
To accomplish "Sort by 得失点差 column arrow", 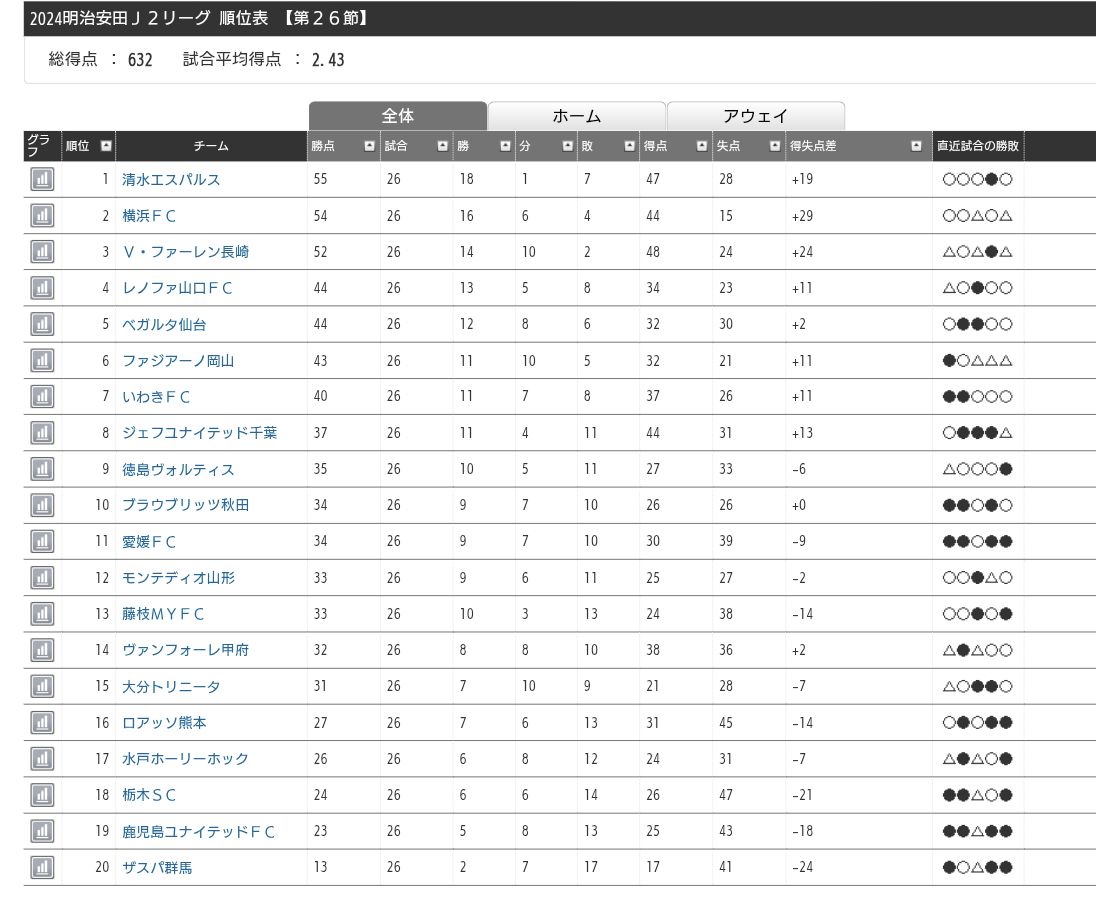I will coord(916,146).
